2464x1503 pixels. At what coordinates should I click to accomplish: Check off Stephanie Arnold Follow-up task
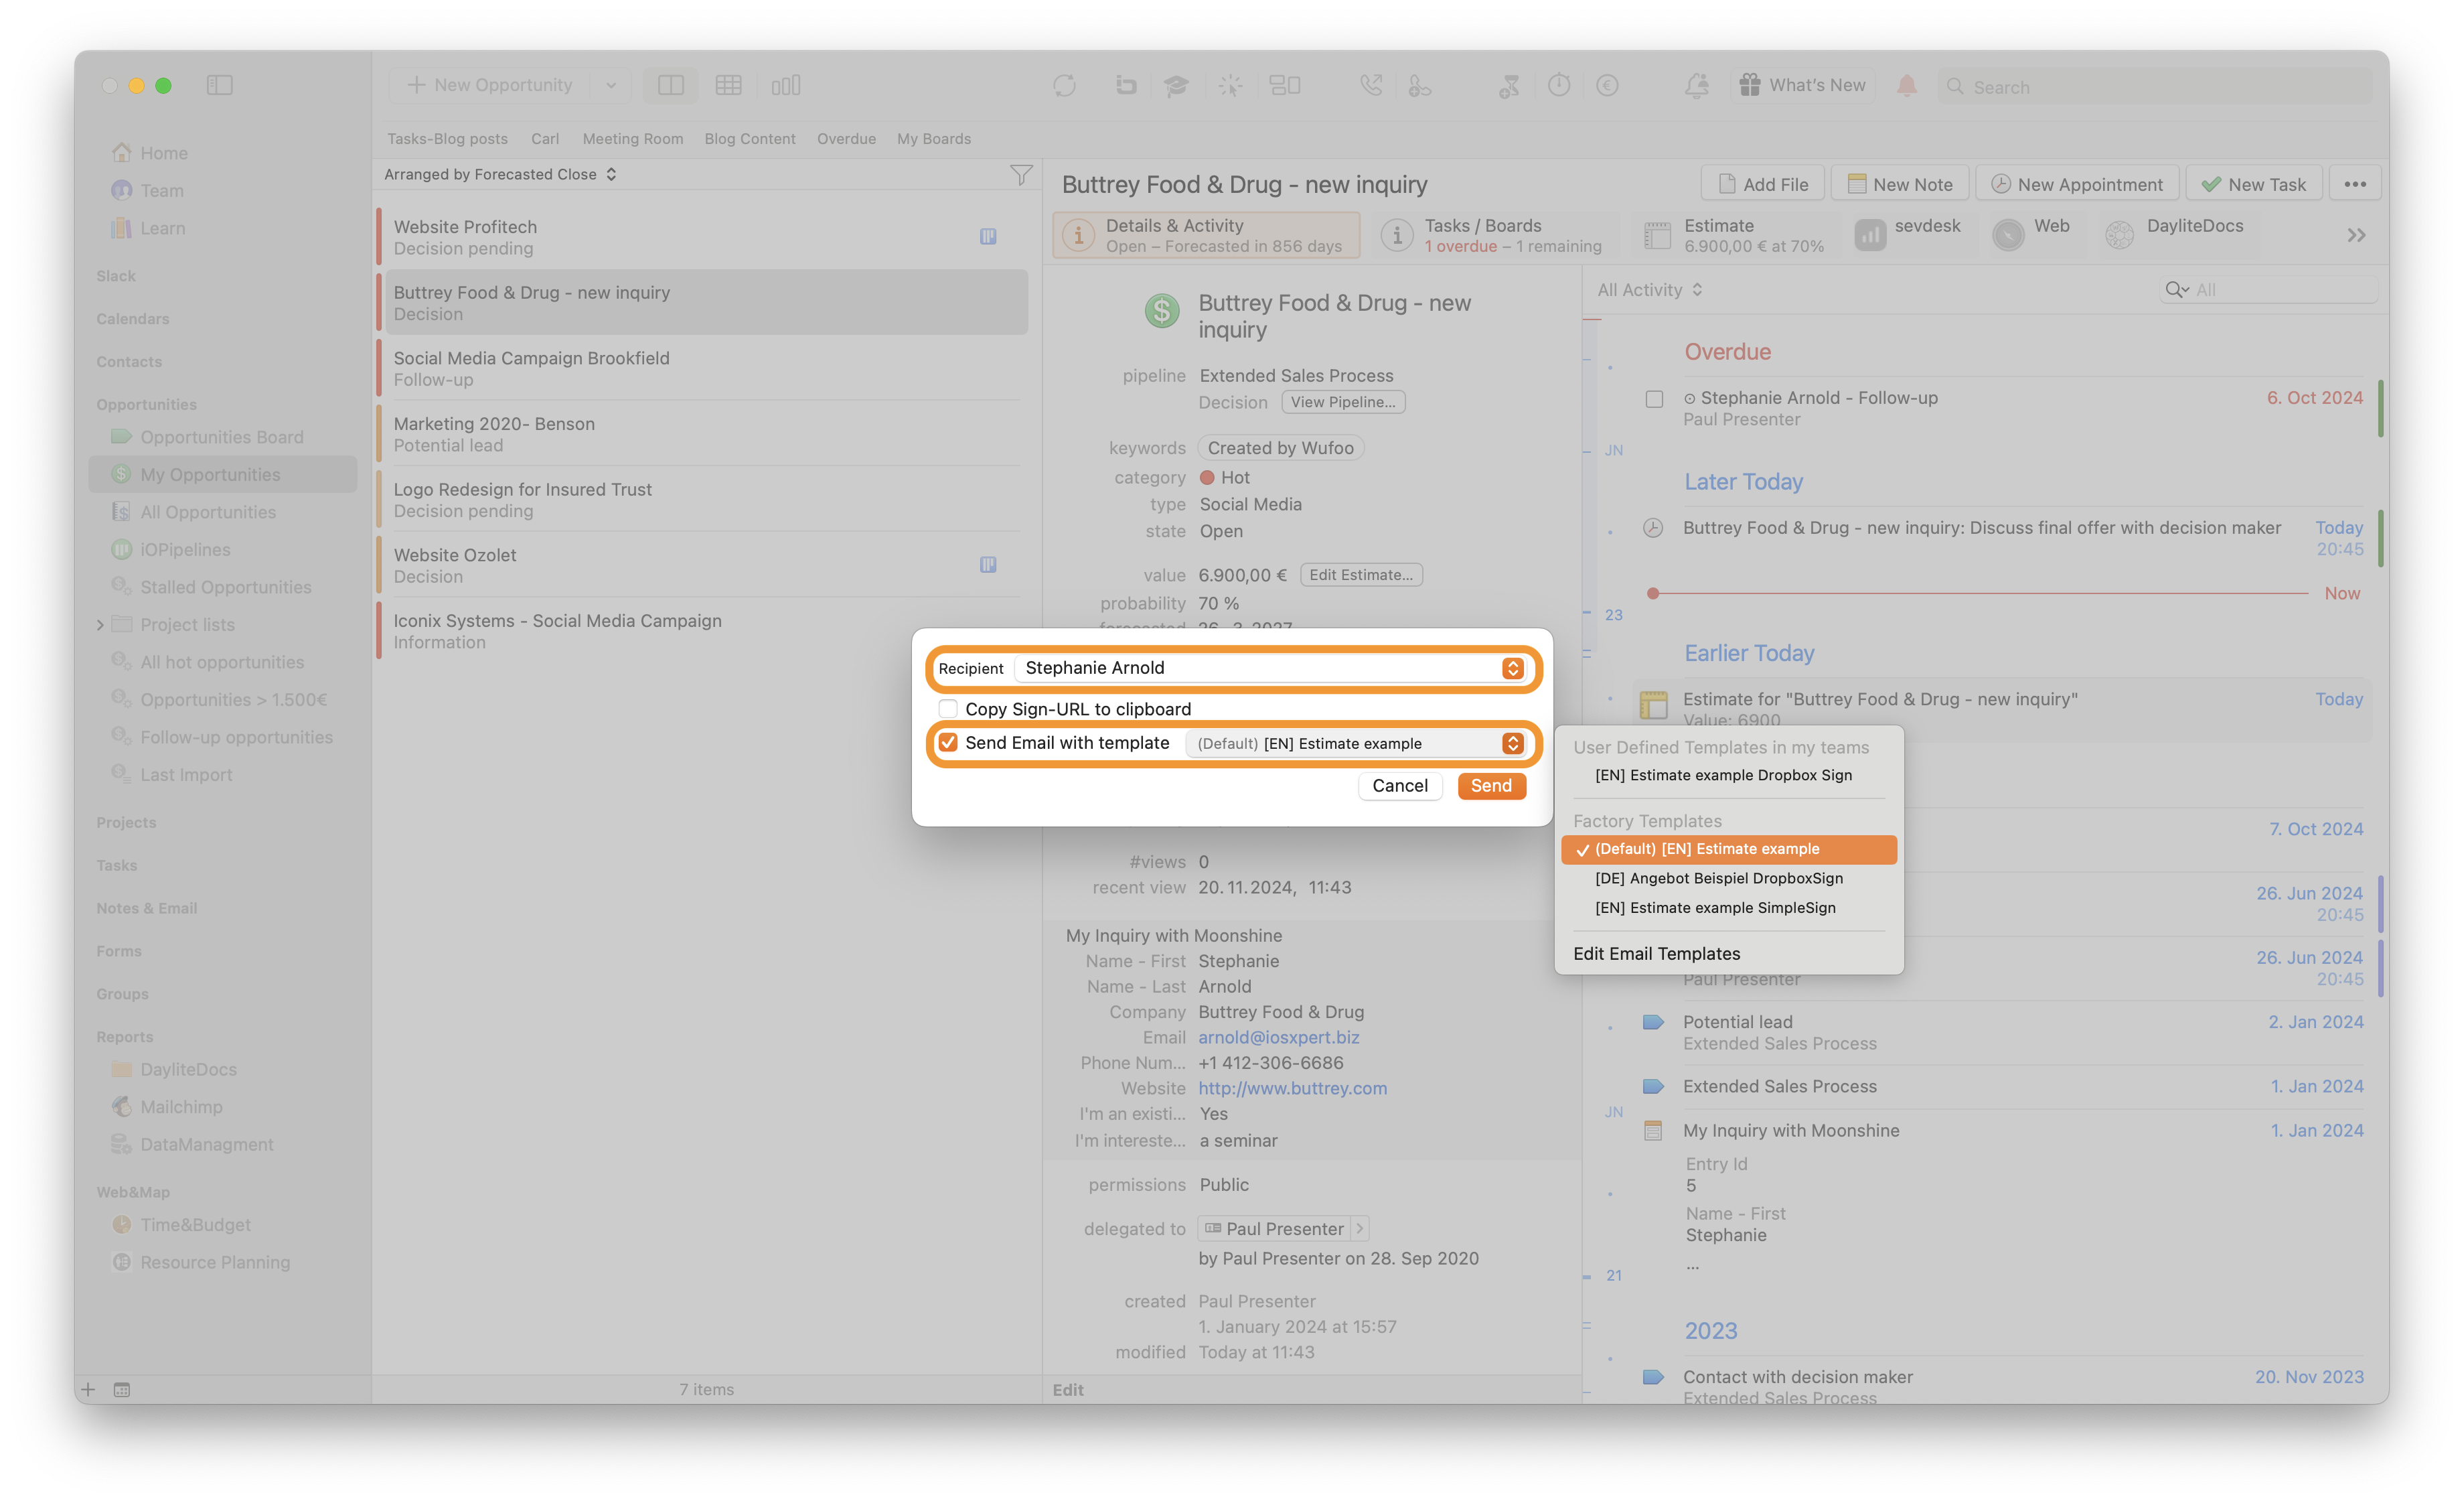tap(1654, 399)
